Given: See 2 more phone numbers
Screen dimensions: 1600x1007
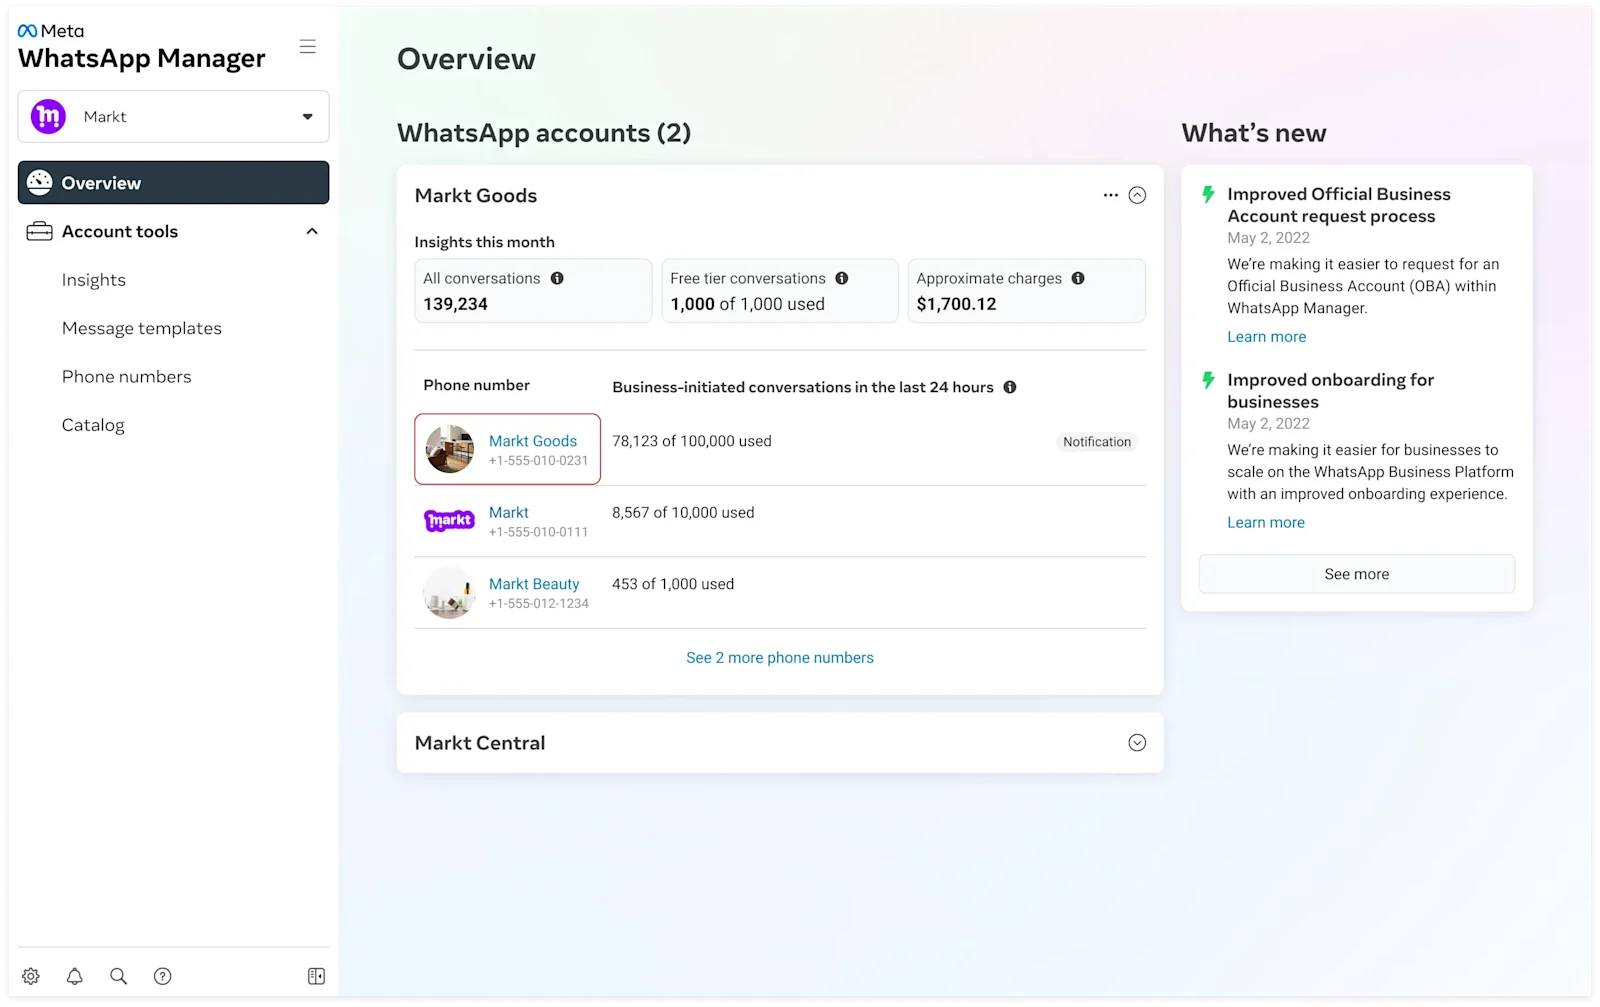Looking at the screenshot, I should [779, 657].
